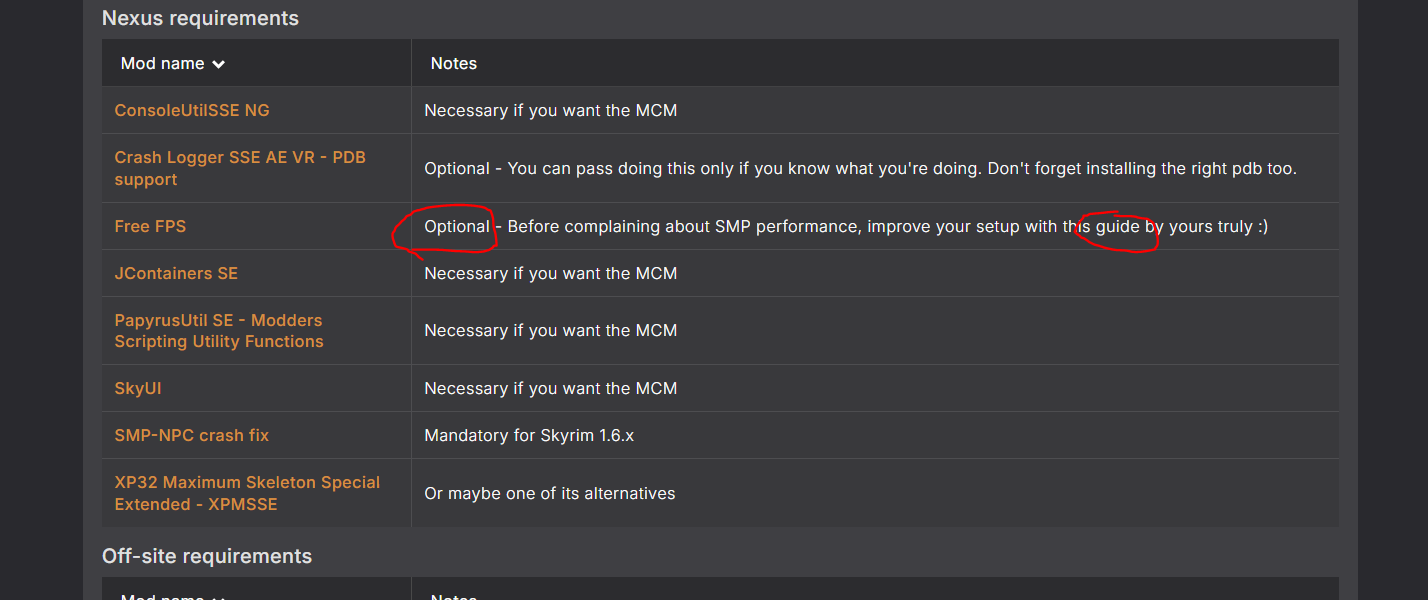Screen dimensions: 1428x600
Task: Open PapyrusUtil SE mod link
Action: click(219, 331)
